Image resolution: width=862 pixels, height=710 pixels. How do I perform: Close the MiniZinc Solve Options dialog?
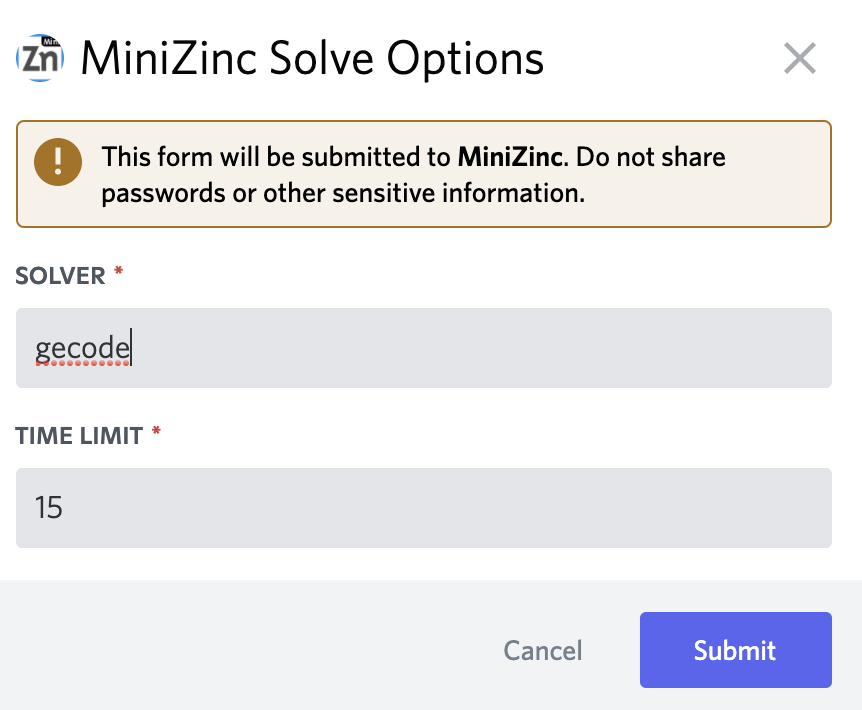[800, 59]
